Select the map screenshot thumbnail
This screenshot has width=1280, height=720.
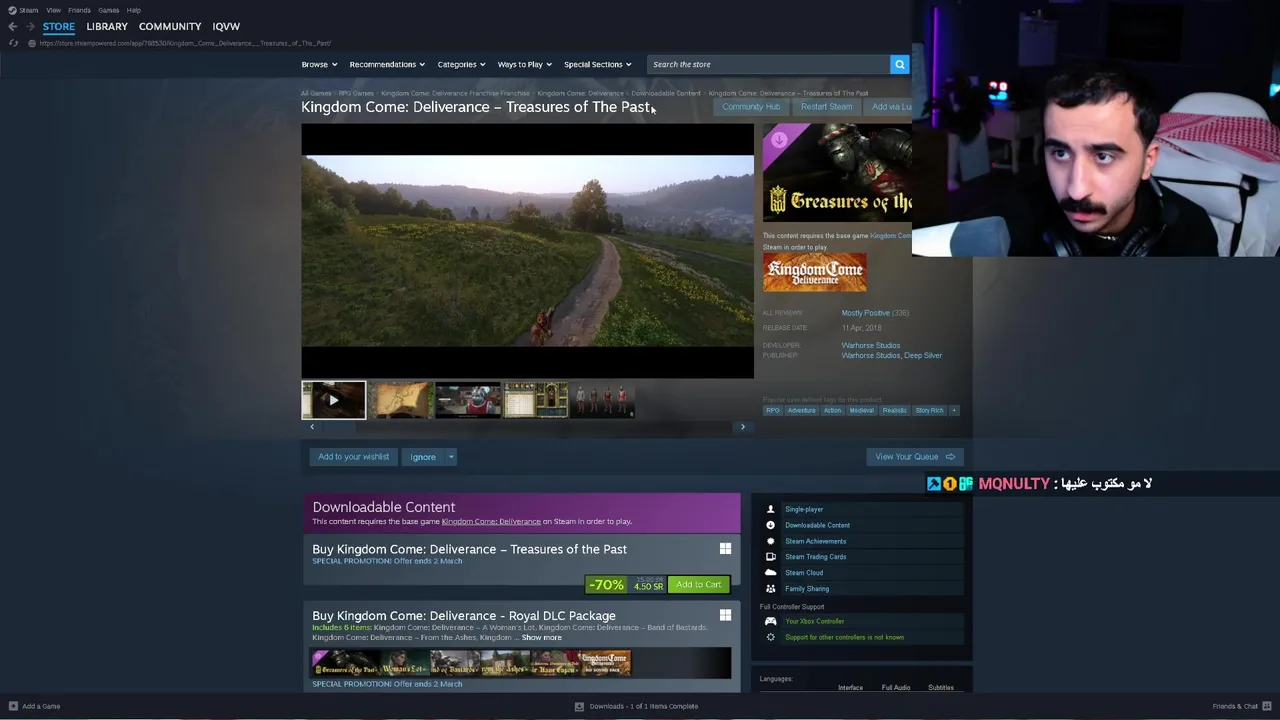click(401, 400)
